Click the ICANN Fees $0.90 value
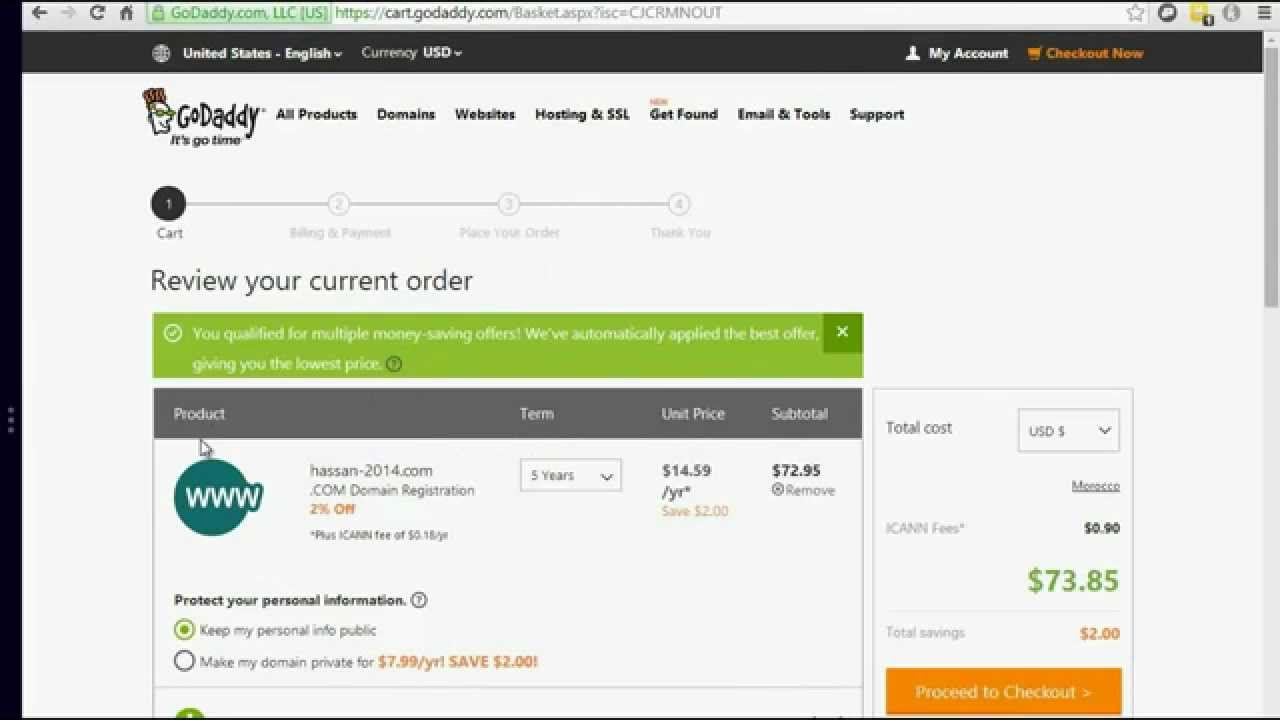This screenshot has height=720, width=1280. [1102, 528]
